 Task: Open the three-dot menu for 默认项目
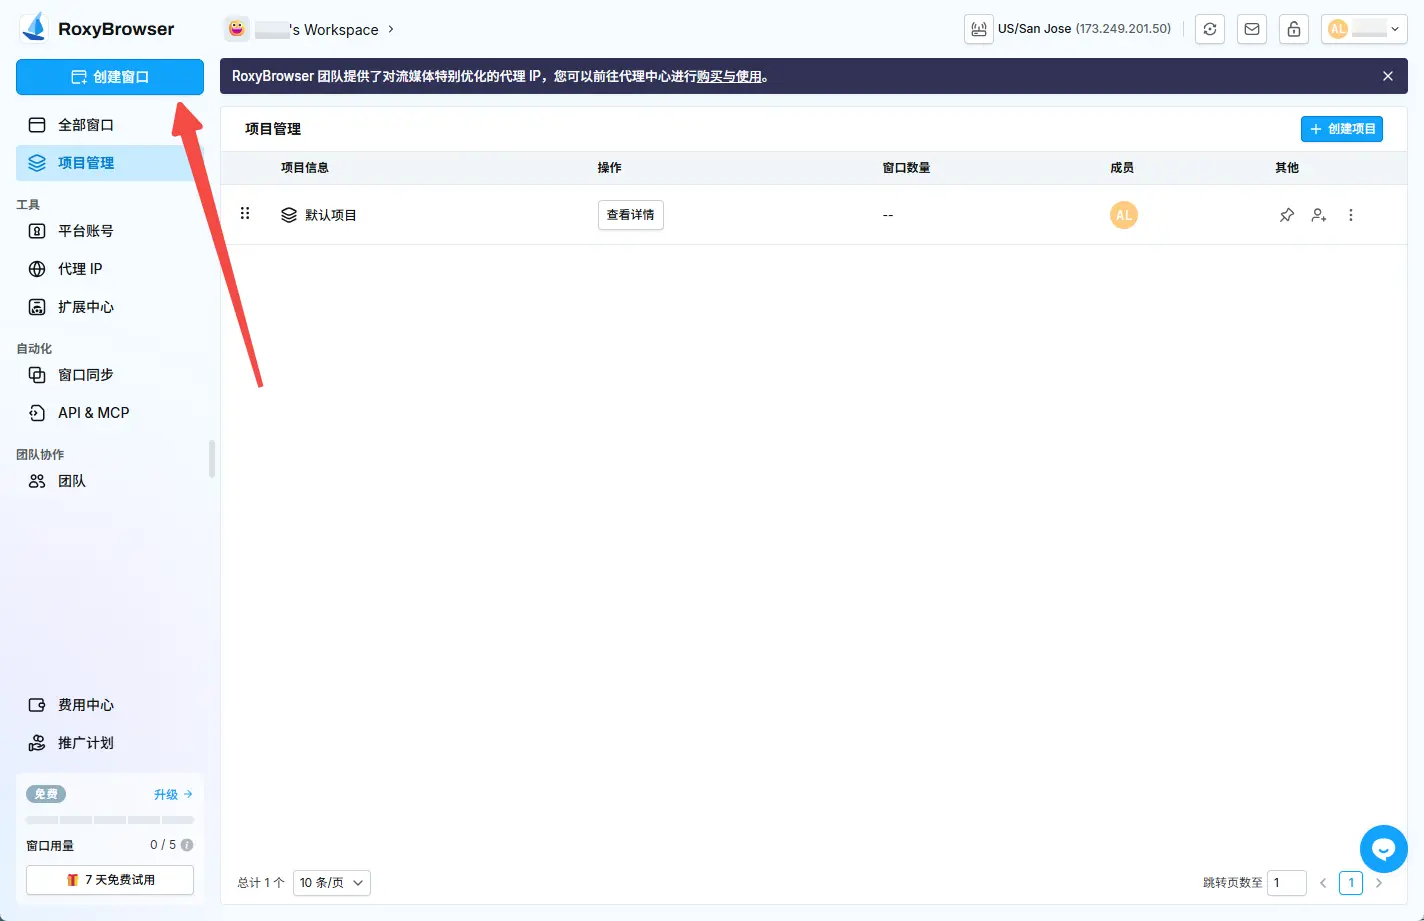(1350, 214)
